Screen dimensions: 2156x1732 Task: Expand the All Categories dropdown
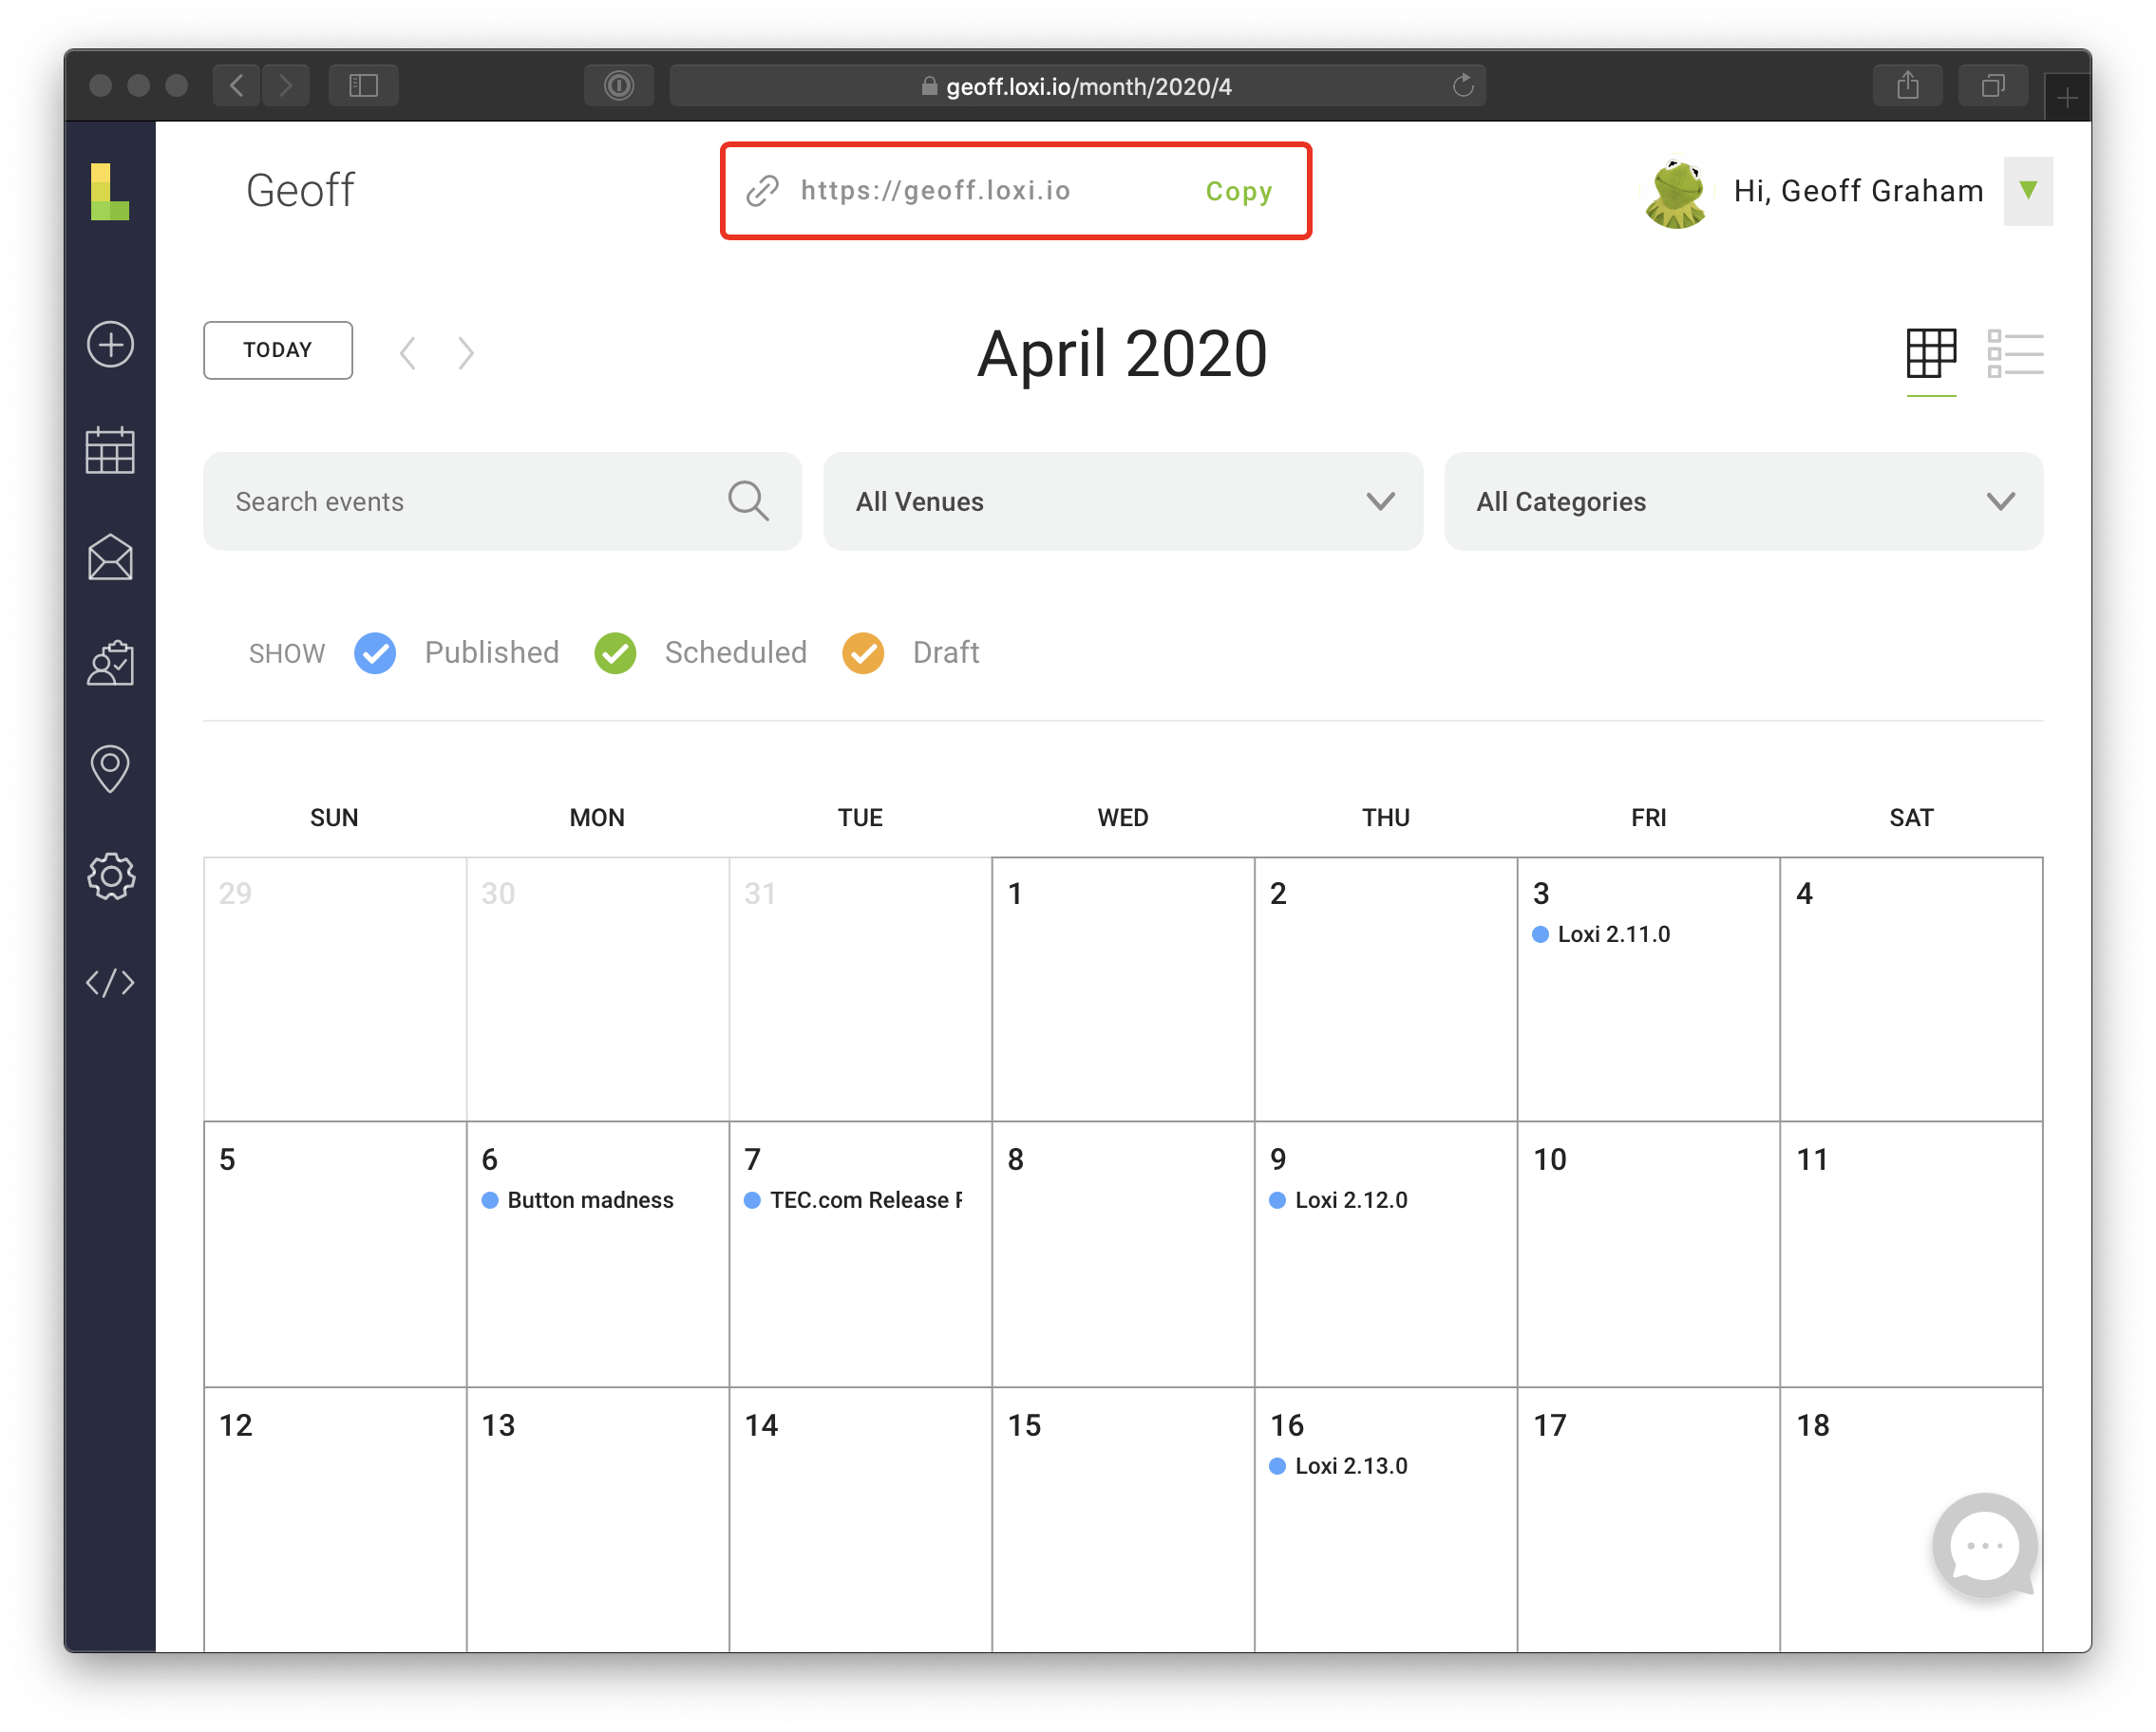click(1743, 501)
